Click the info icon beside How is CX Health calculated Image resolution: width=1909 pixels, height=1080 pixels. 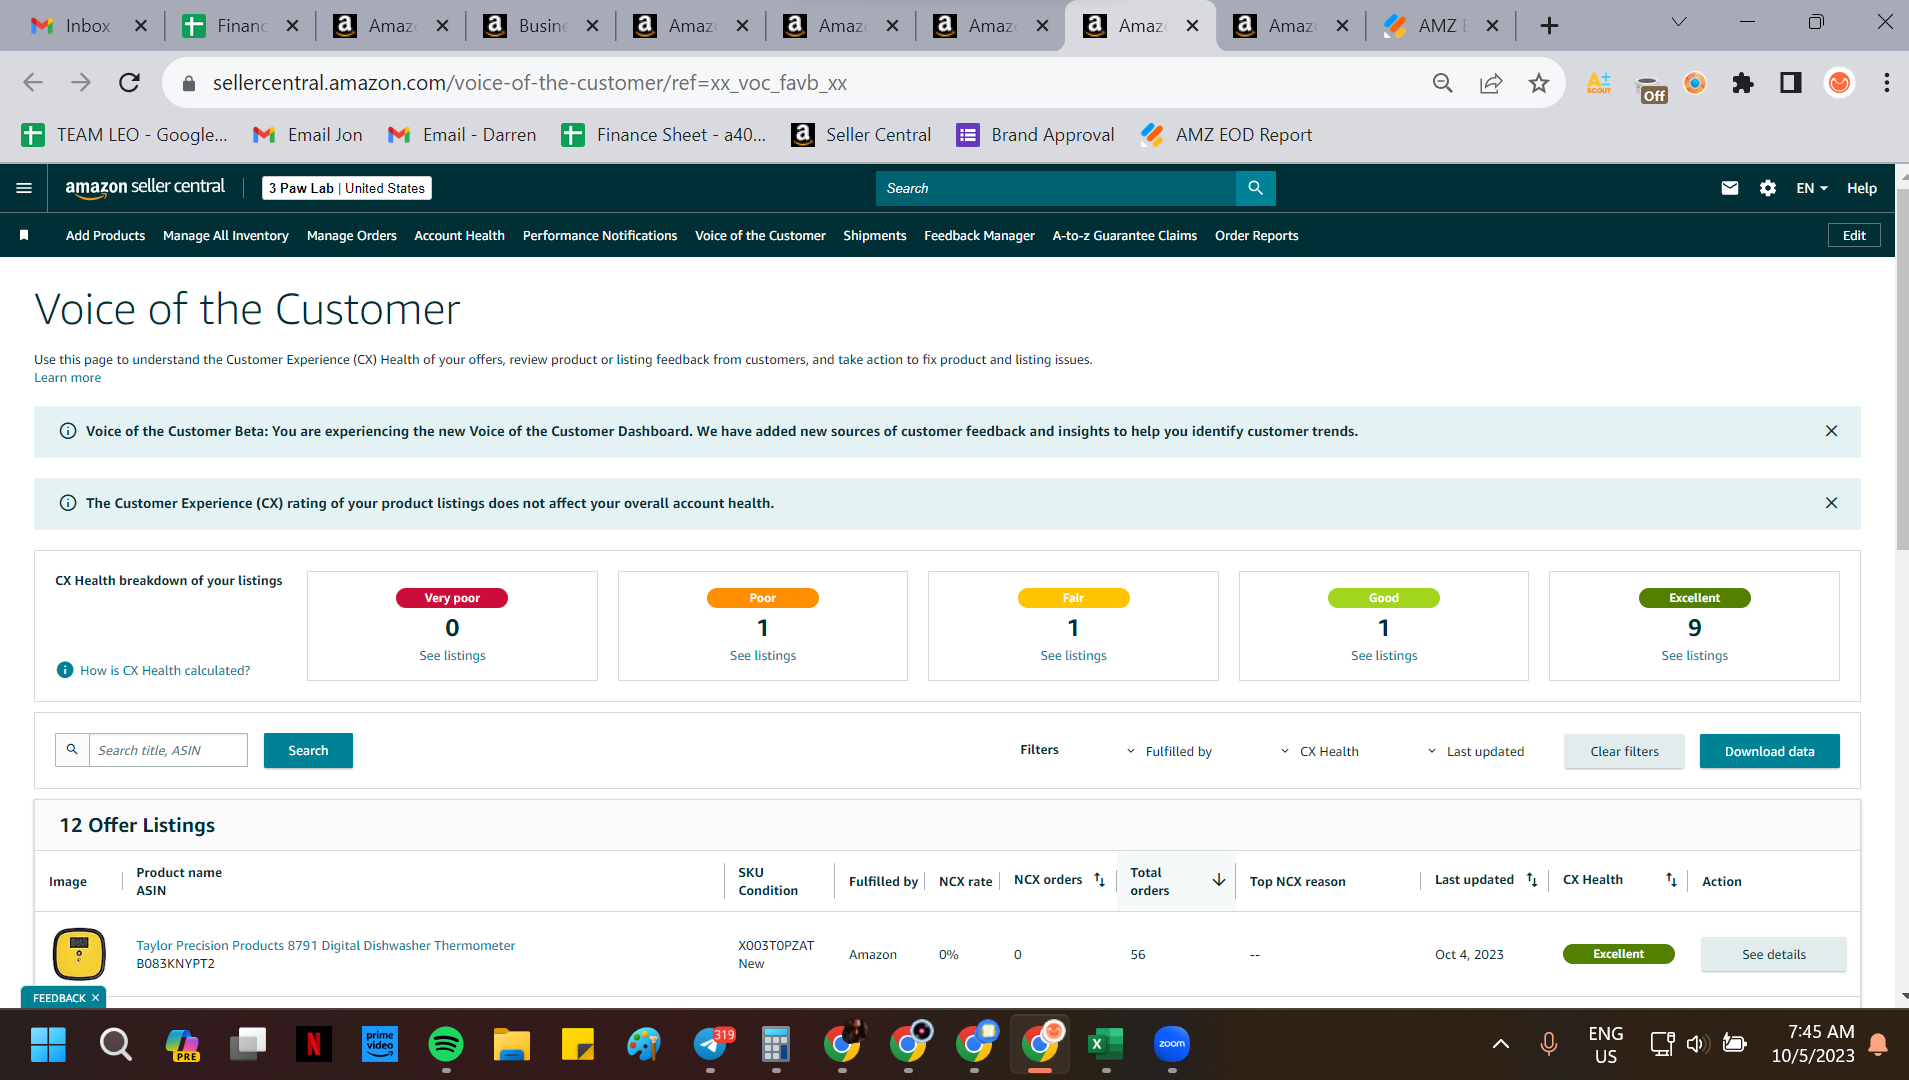pyautogui.click(x=65, y=670)
